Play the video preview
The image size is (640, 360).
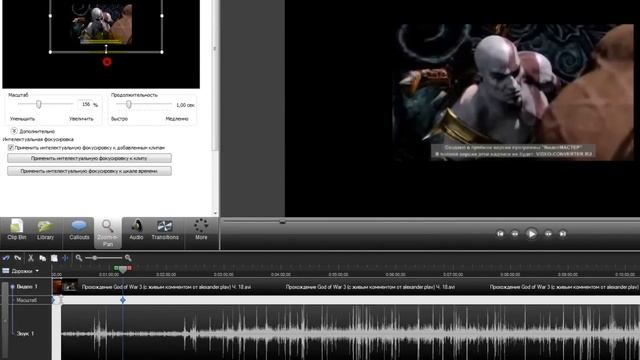(531, 234)
